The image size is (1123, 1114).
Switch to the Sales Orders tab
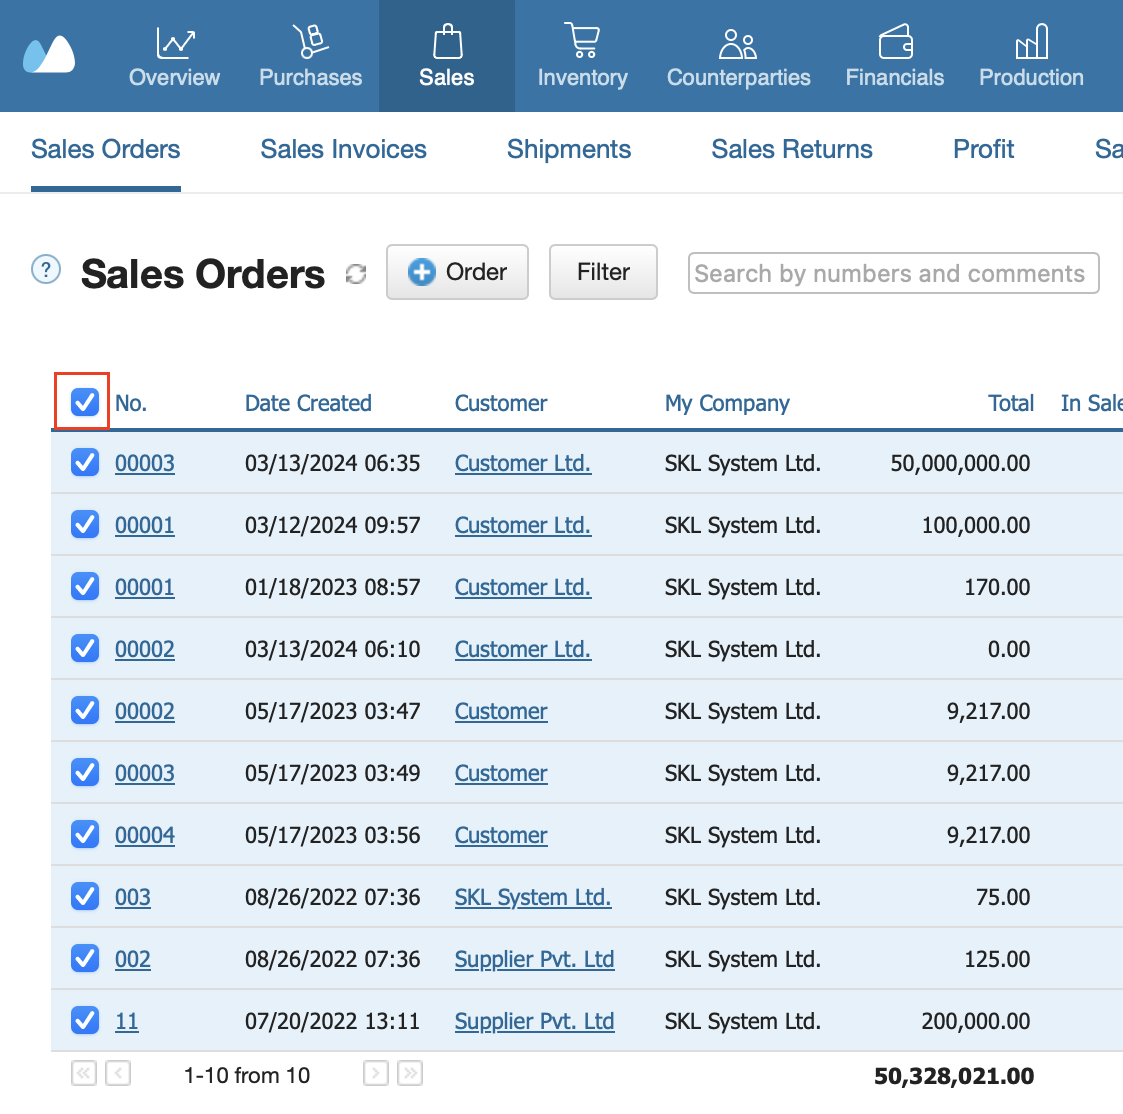[105, 150]
